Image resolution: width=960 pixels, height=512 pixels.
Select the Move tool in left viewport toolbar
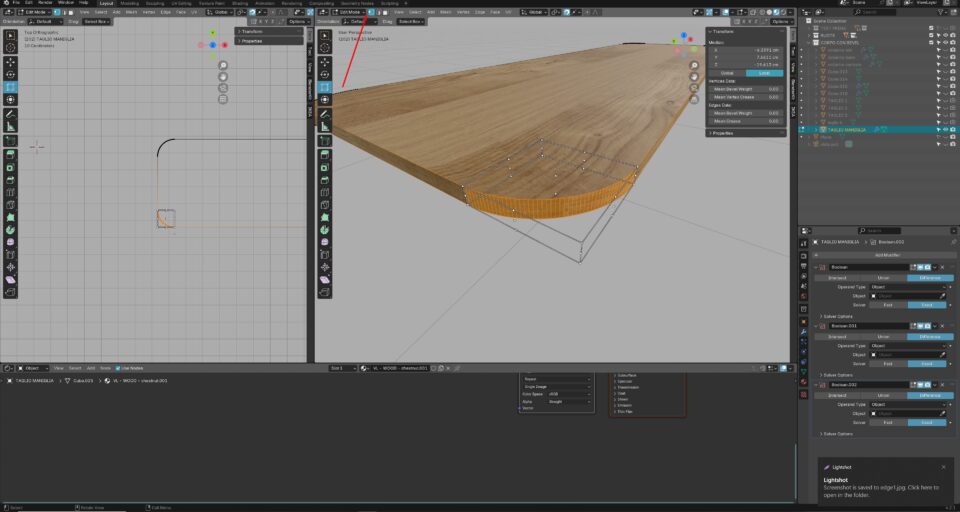pos(11,62)
